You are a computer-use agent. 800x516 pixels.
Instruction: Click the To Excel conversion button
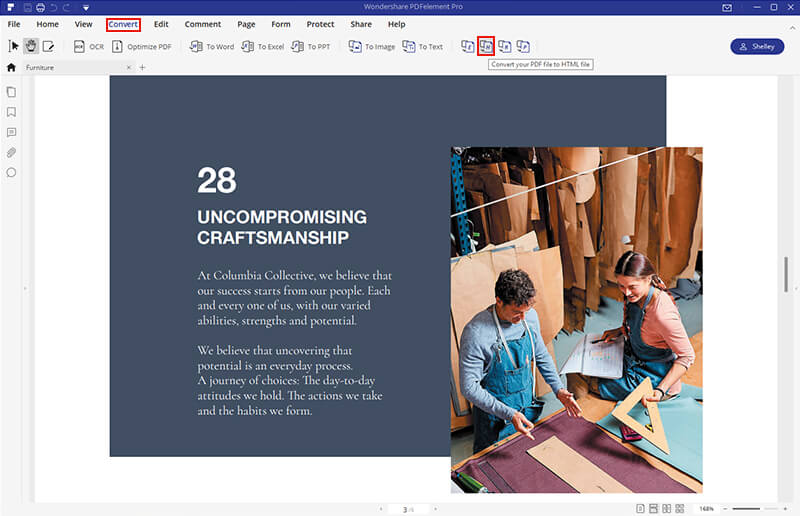pos(262,46)
